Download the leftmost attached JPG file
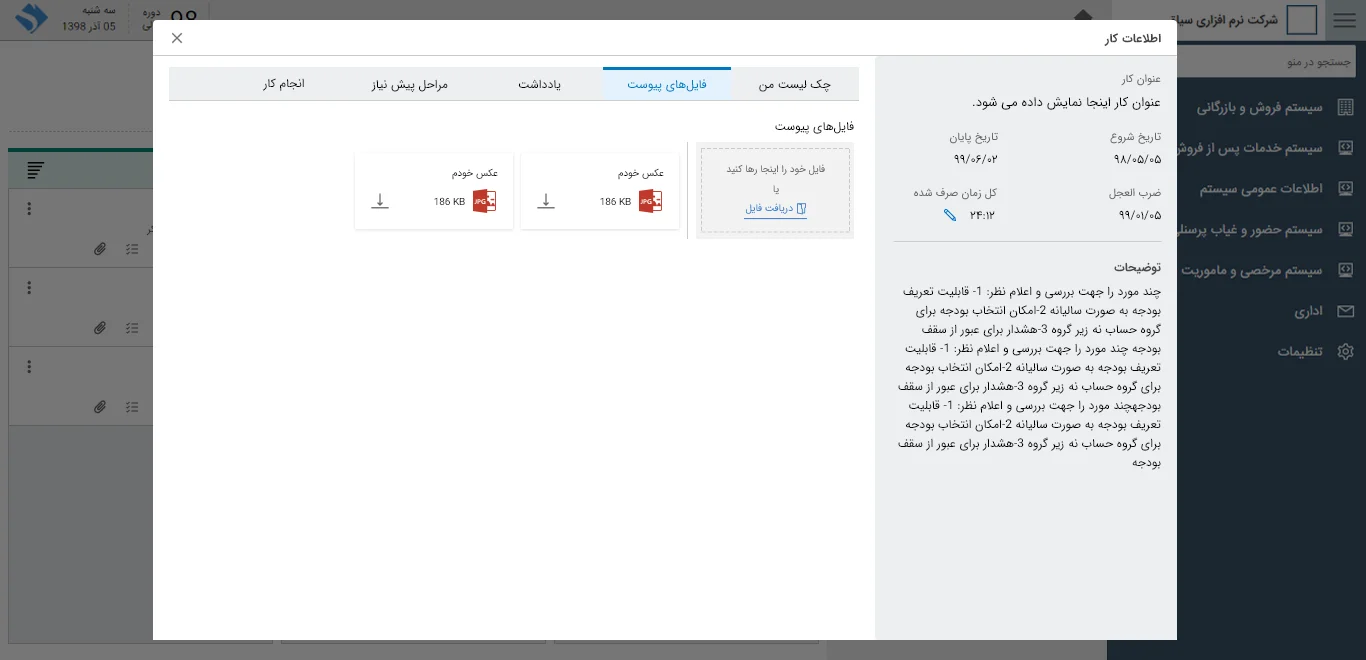Viewport: 1366px width, 660px height. [380, 201]
